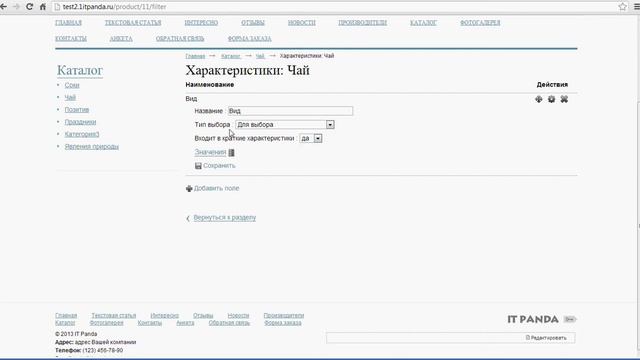
Task: Focus the Название input field
Action: [x=290, y=111]
